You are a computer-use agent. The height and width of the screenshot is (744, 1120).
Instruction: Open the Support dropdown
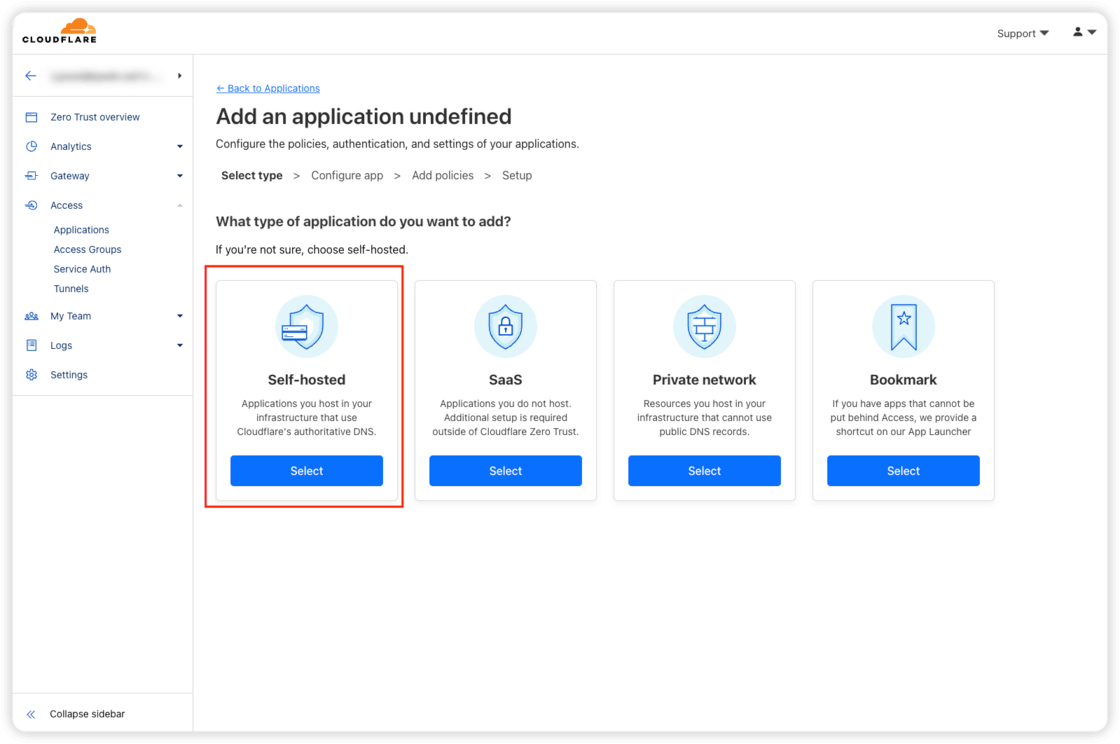(x=1022, y=33)
